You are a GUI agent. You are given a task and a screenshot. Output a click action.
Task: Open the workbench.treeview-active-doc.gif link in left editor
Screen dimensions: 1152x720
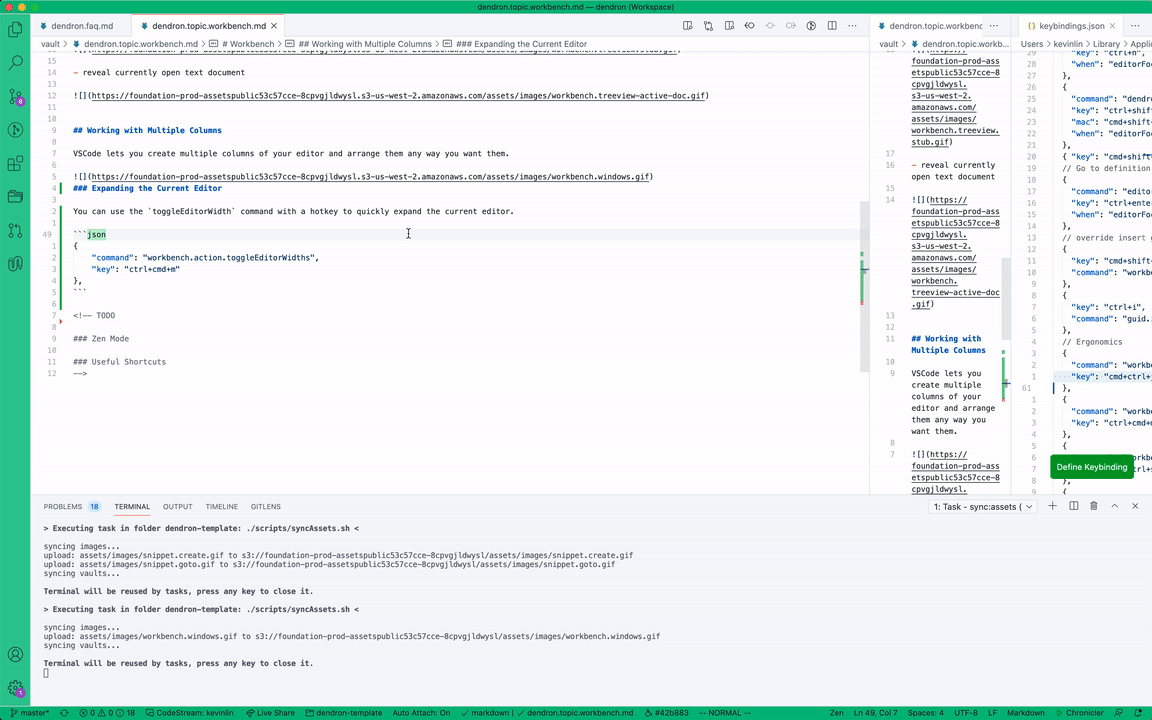coord(398,96)
